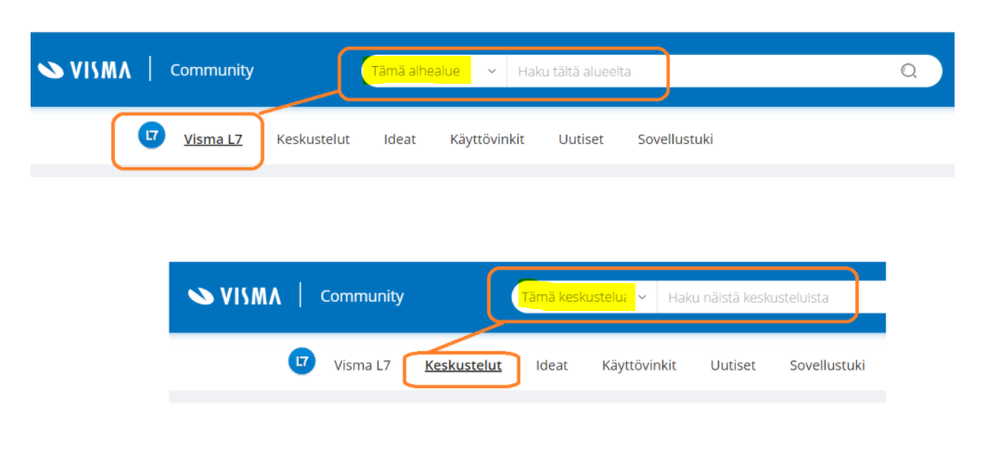Select the underlined Keskustelut tab
Screen dimensions: 999x455
point(463,366)
